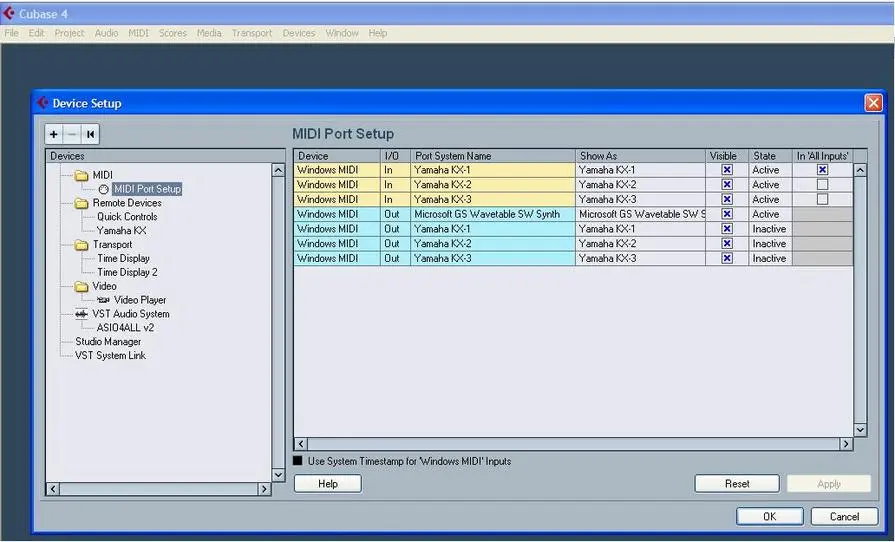Click Port System Name Yamaha KX-3 Out

pyautogui.click(x=493, y=258)
